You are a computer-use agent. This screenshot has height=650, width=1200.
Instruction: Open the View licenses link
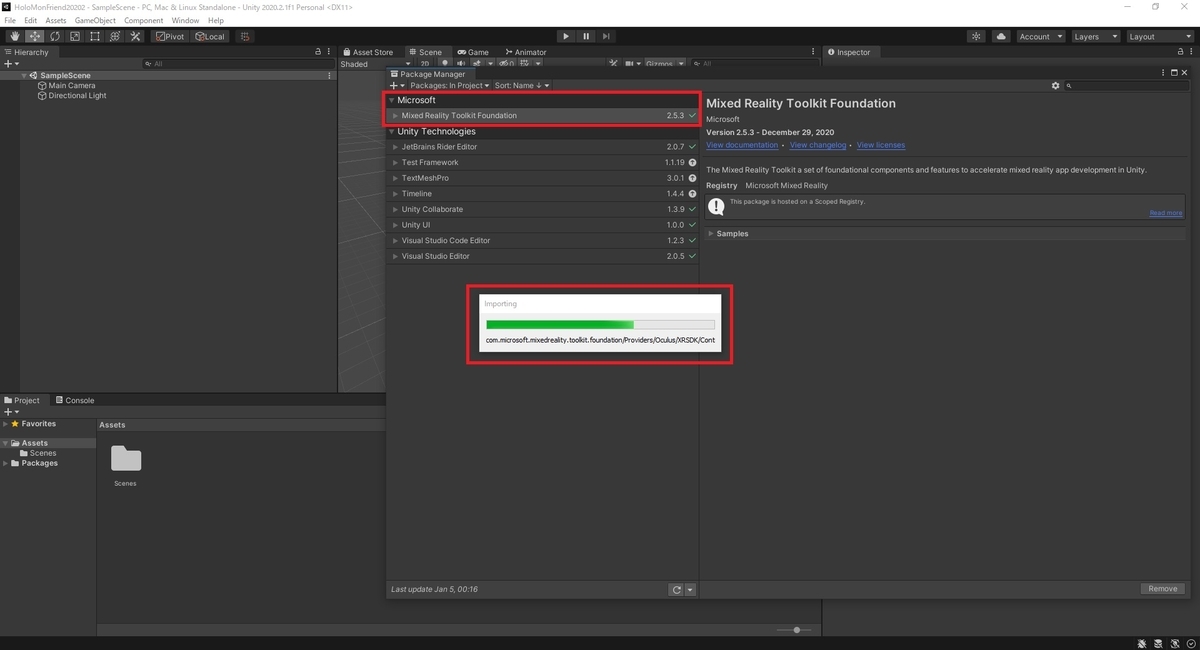881,145
